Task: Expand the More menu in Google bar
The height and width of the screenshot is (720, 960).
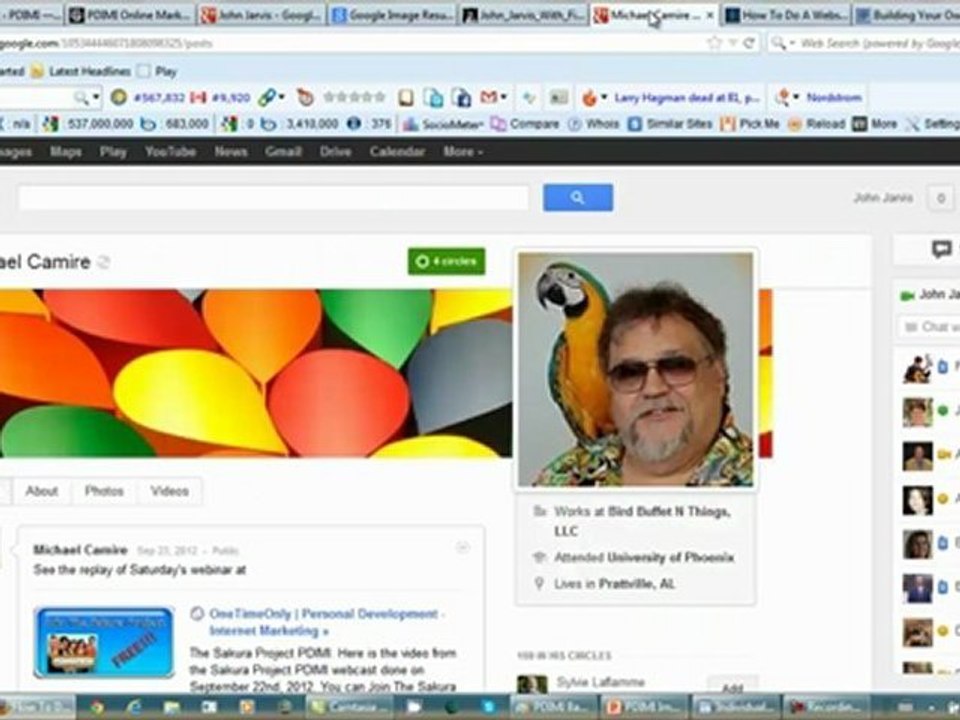Action: pos(463,152)
